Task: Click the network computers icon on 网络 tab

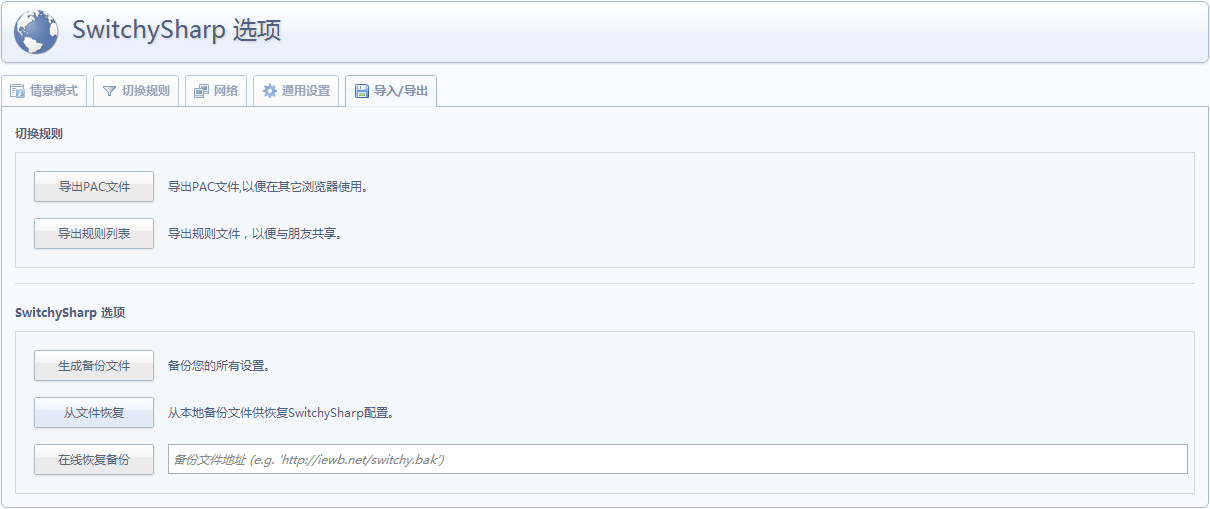Action: tap(201, 91)
